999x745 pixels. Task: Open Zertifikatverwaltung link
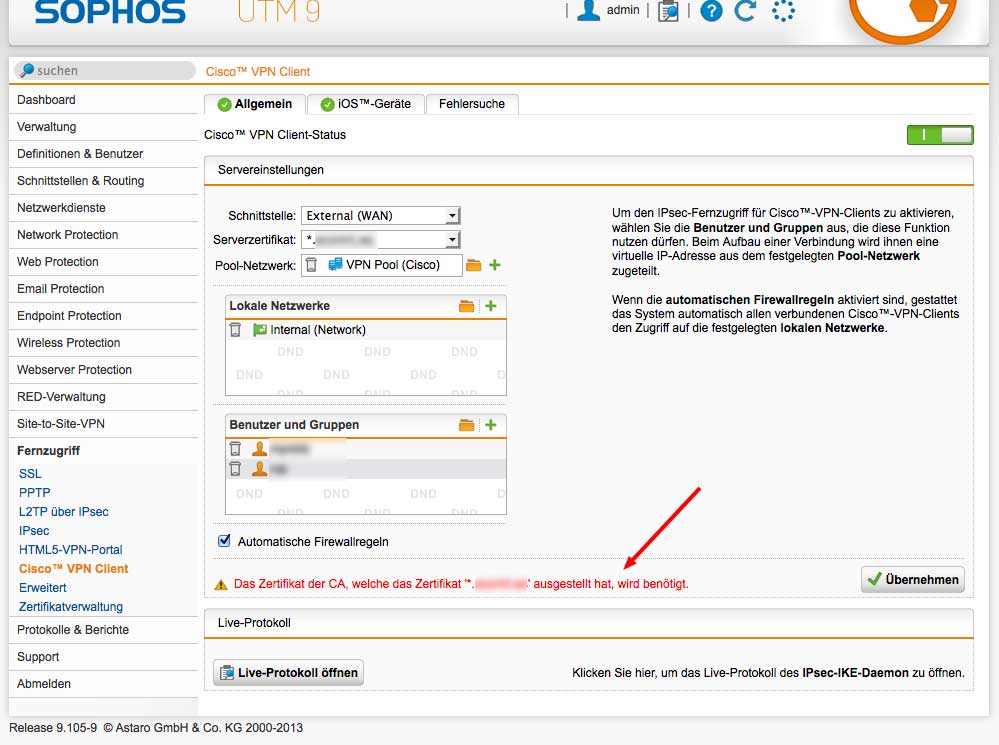pos(71,607)
